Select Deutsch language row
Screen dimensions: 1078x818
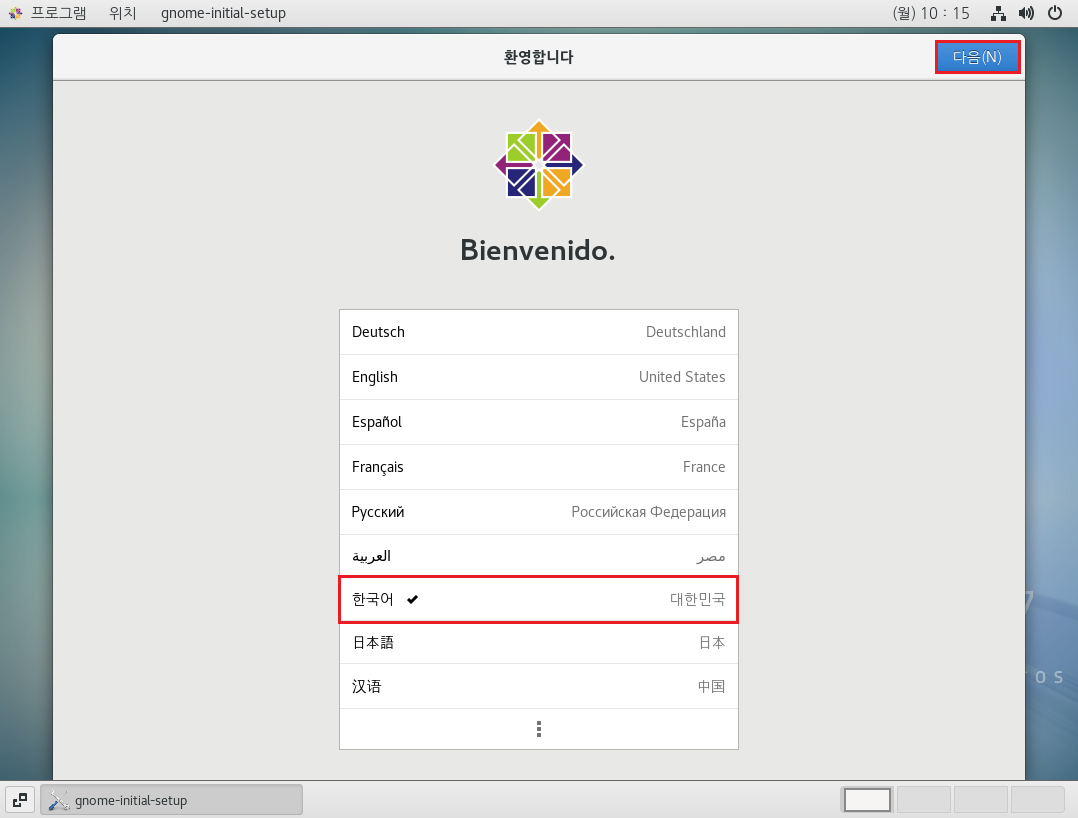(538, 332)
